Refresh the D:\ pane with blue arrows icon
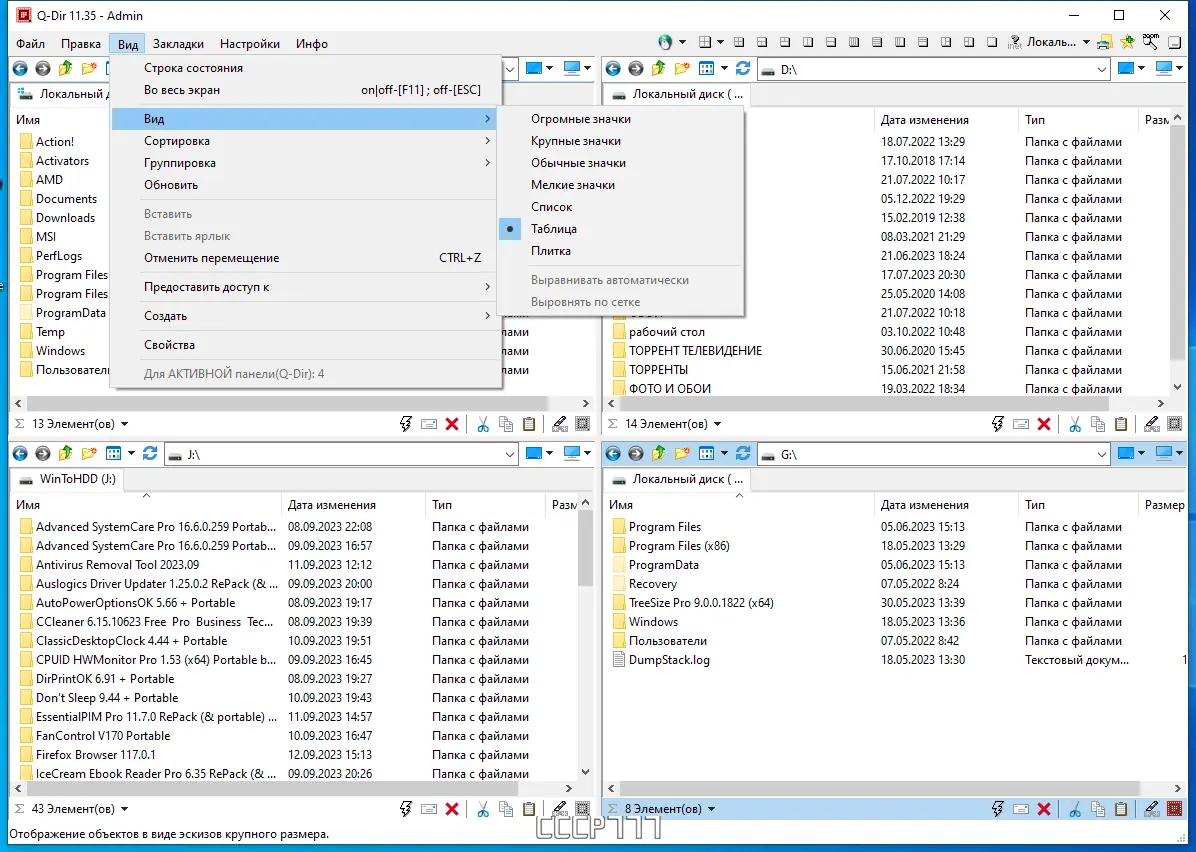This screenshot has height=852, width=1196. (x=743, y=69)
